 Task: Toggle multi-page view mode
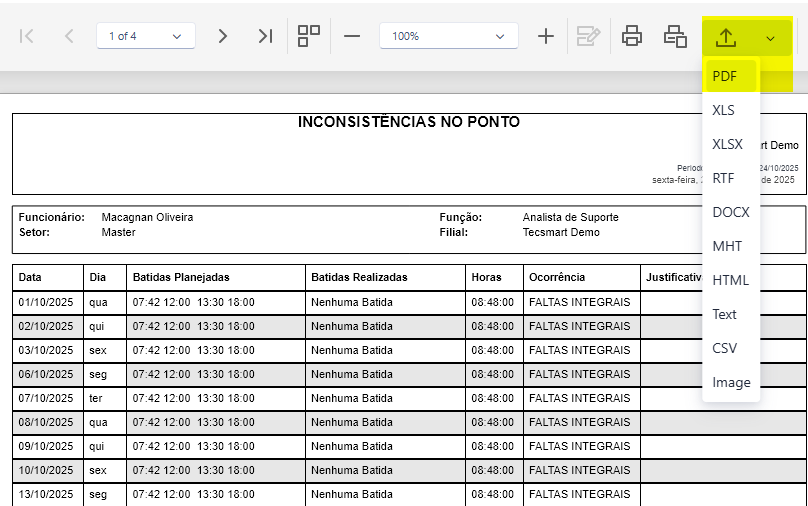pos(309,36)
